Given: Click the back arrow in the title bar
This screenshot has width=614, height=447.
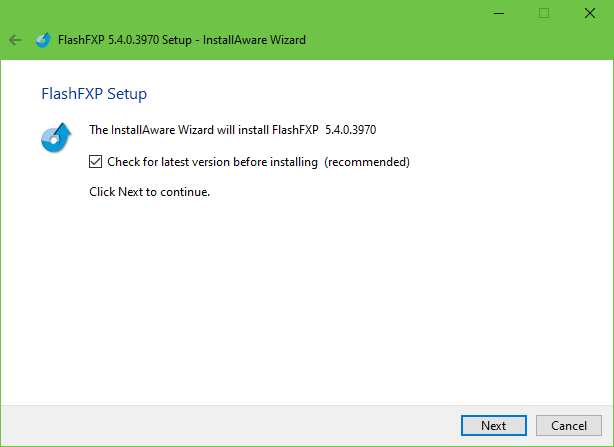Looking at the screenshot, I should 15,40.
